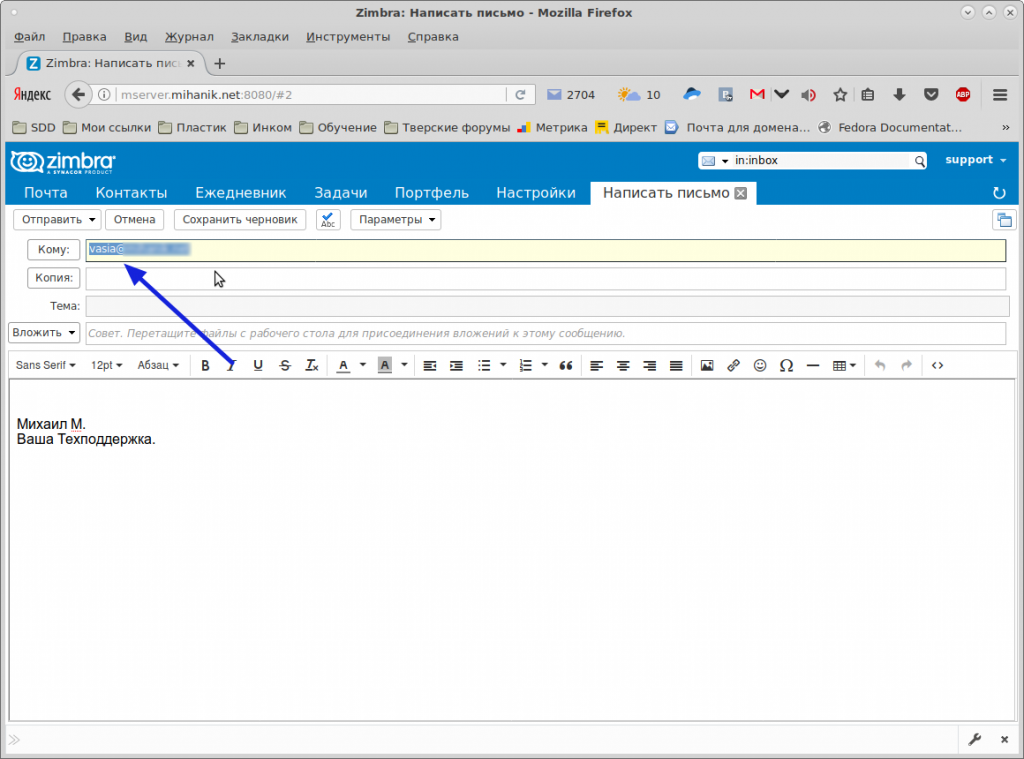Click into the in:inbox search field

point(822,161)
